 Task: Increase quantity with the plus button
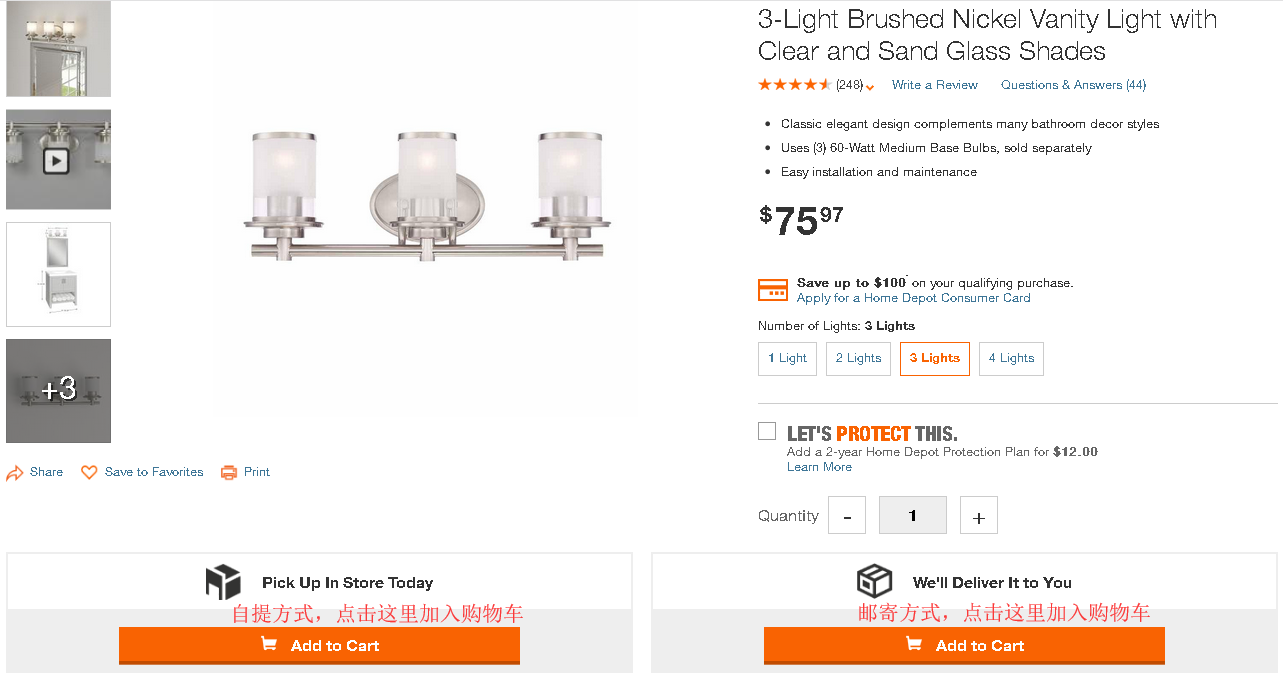tap(978, 516)
